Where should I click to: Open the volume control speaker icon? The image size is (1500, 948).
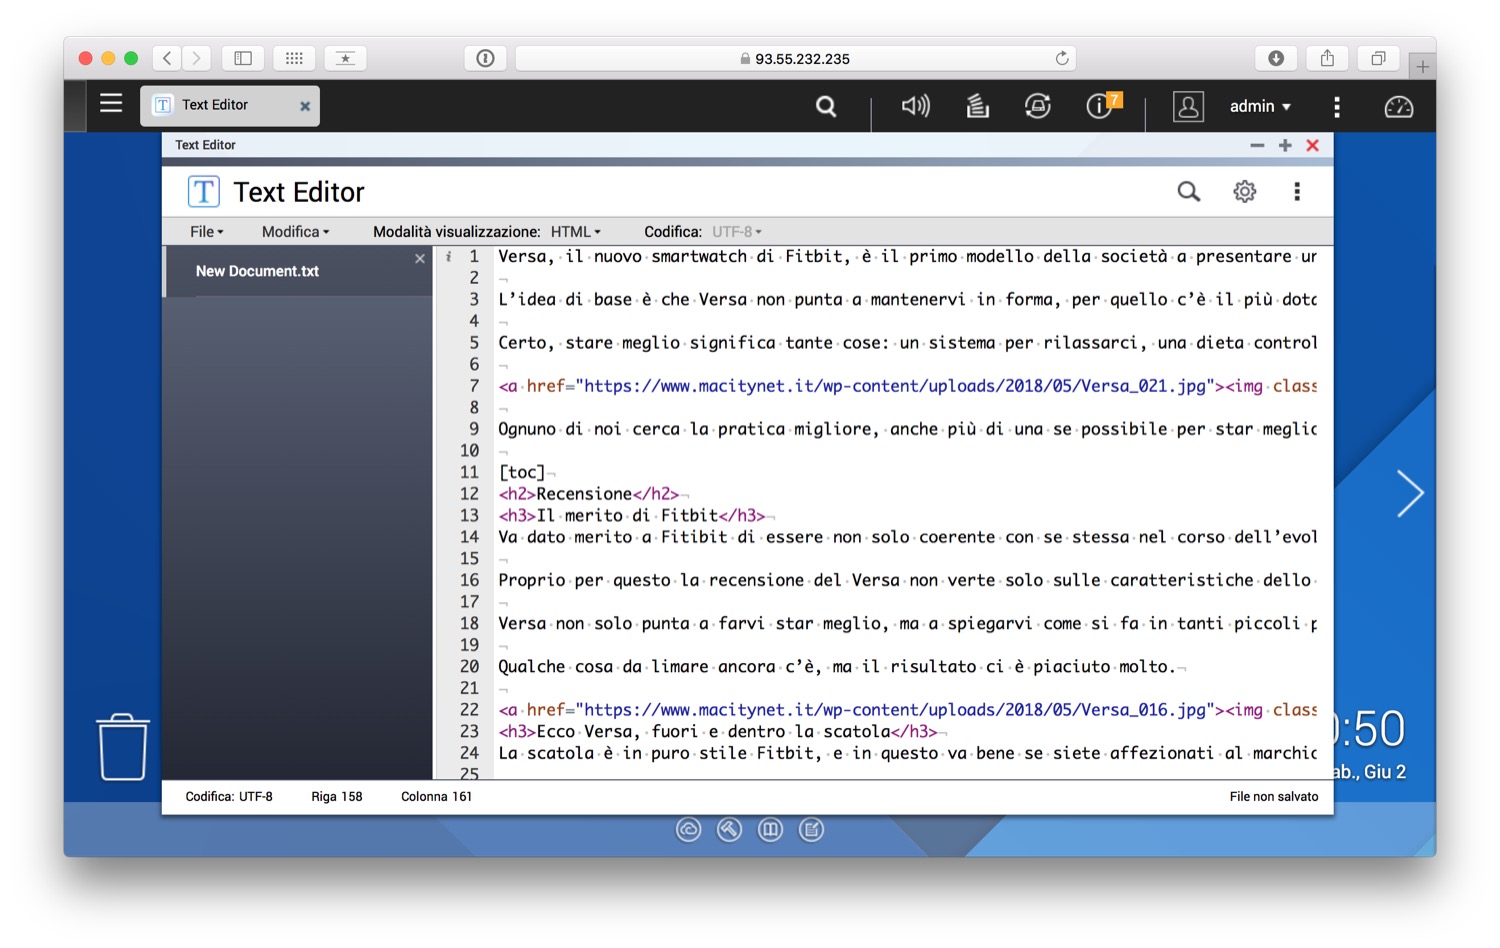[915, 106]
